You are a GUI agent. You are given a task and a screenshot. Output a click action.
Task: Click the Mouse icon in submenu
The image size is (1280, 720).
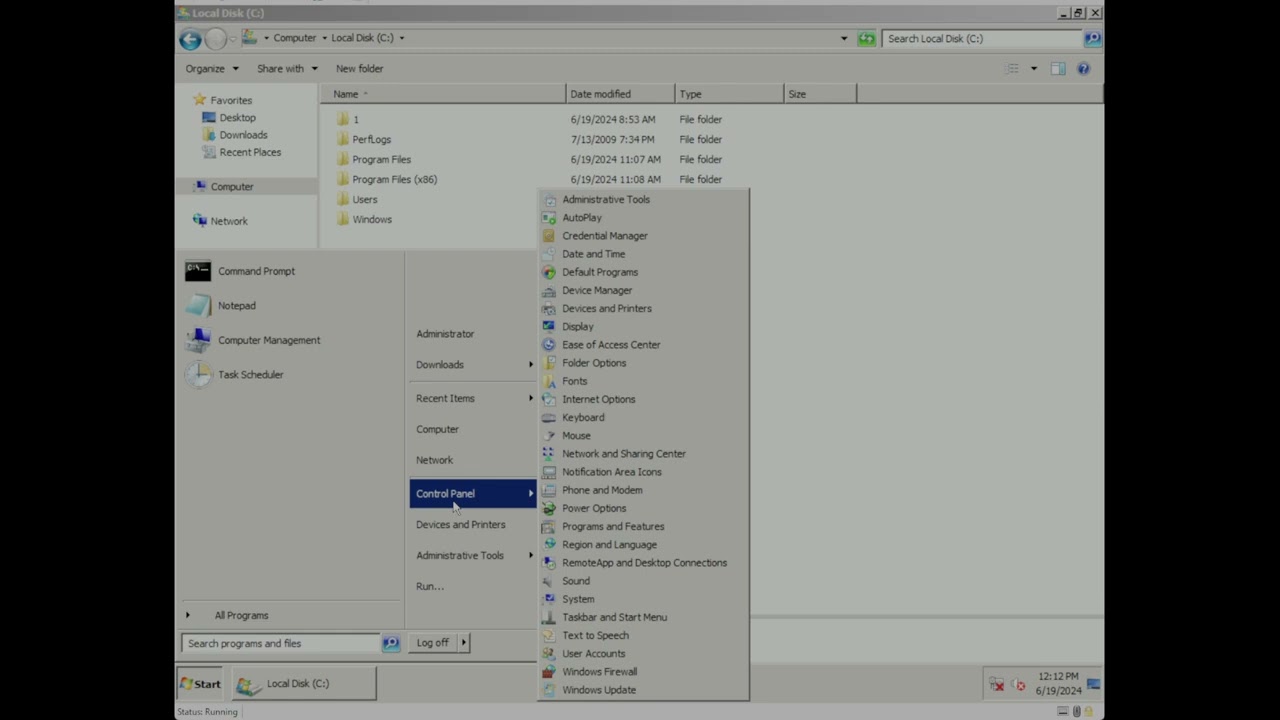pyautogui.click(x=549, y=435)
